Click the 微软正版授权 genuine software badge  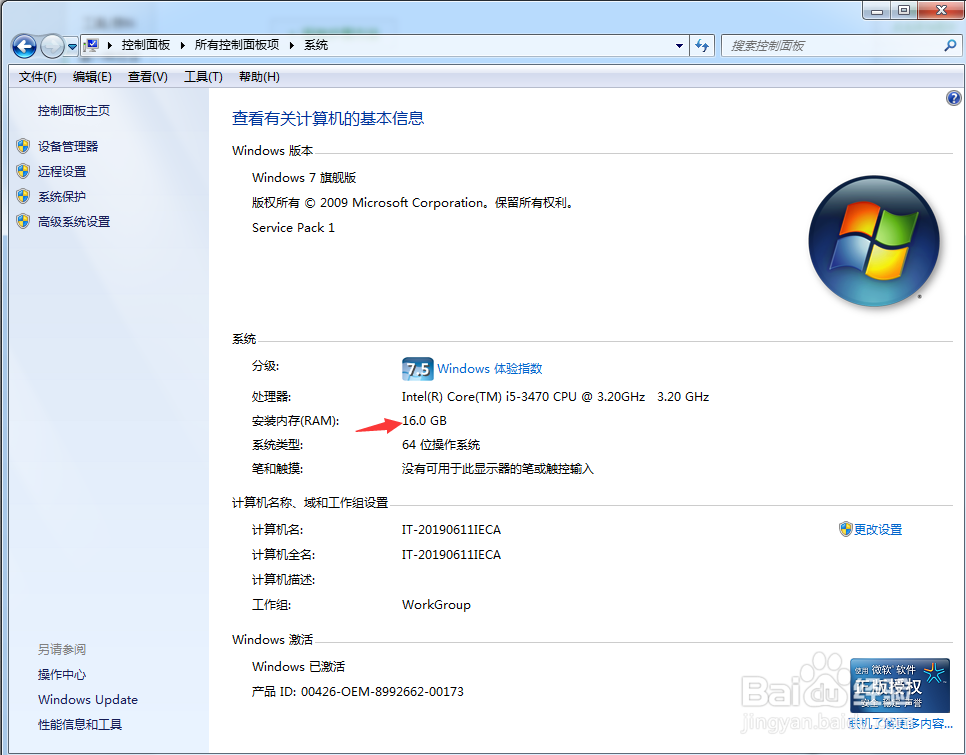[899, 685]
